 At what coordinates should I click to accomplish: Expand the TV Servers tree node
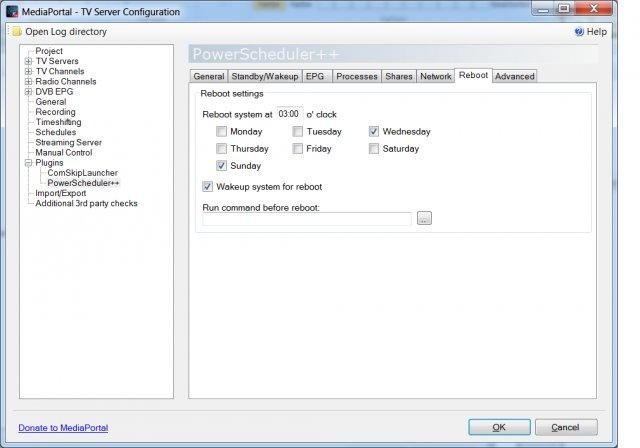pos(28,61)
